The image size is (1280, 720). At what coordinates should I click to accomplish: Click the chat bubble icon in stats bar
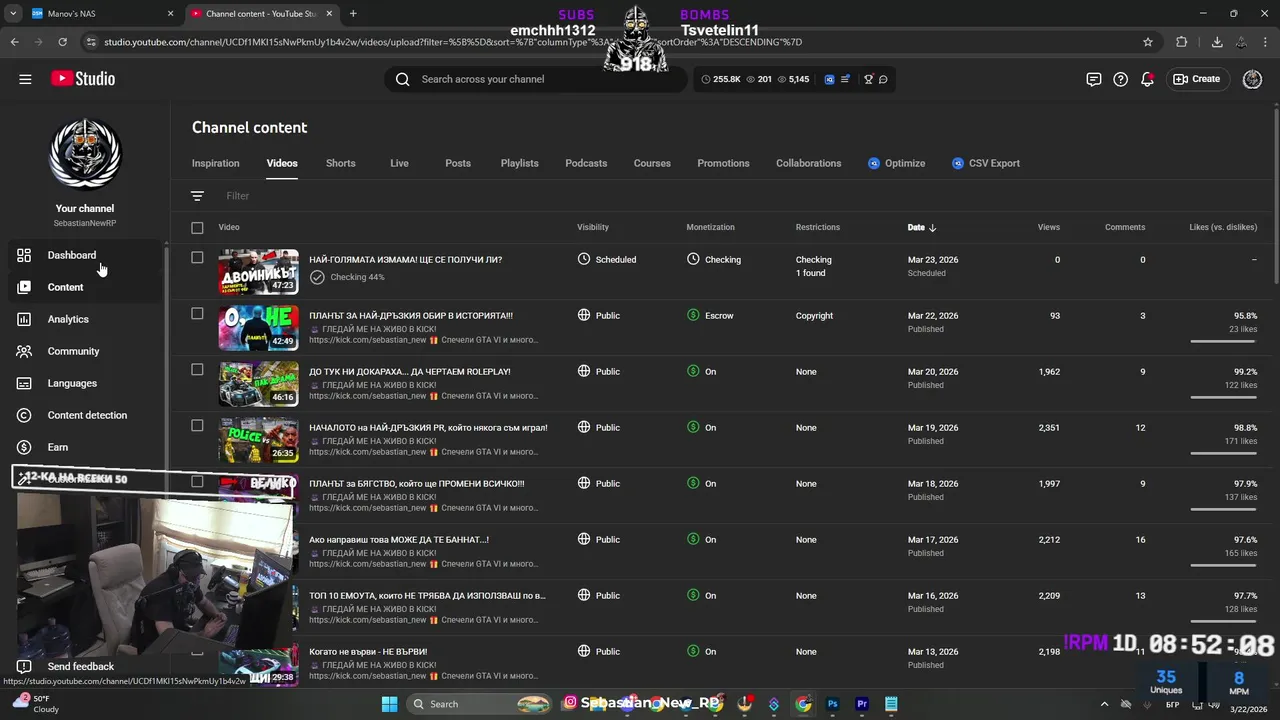point(883,79)
